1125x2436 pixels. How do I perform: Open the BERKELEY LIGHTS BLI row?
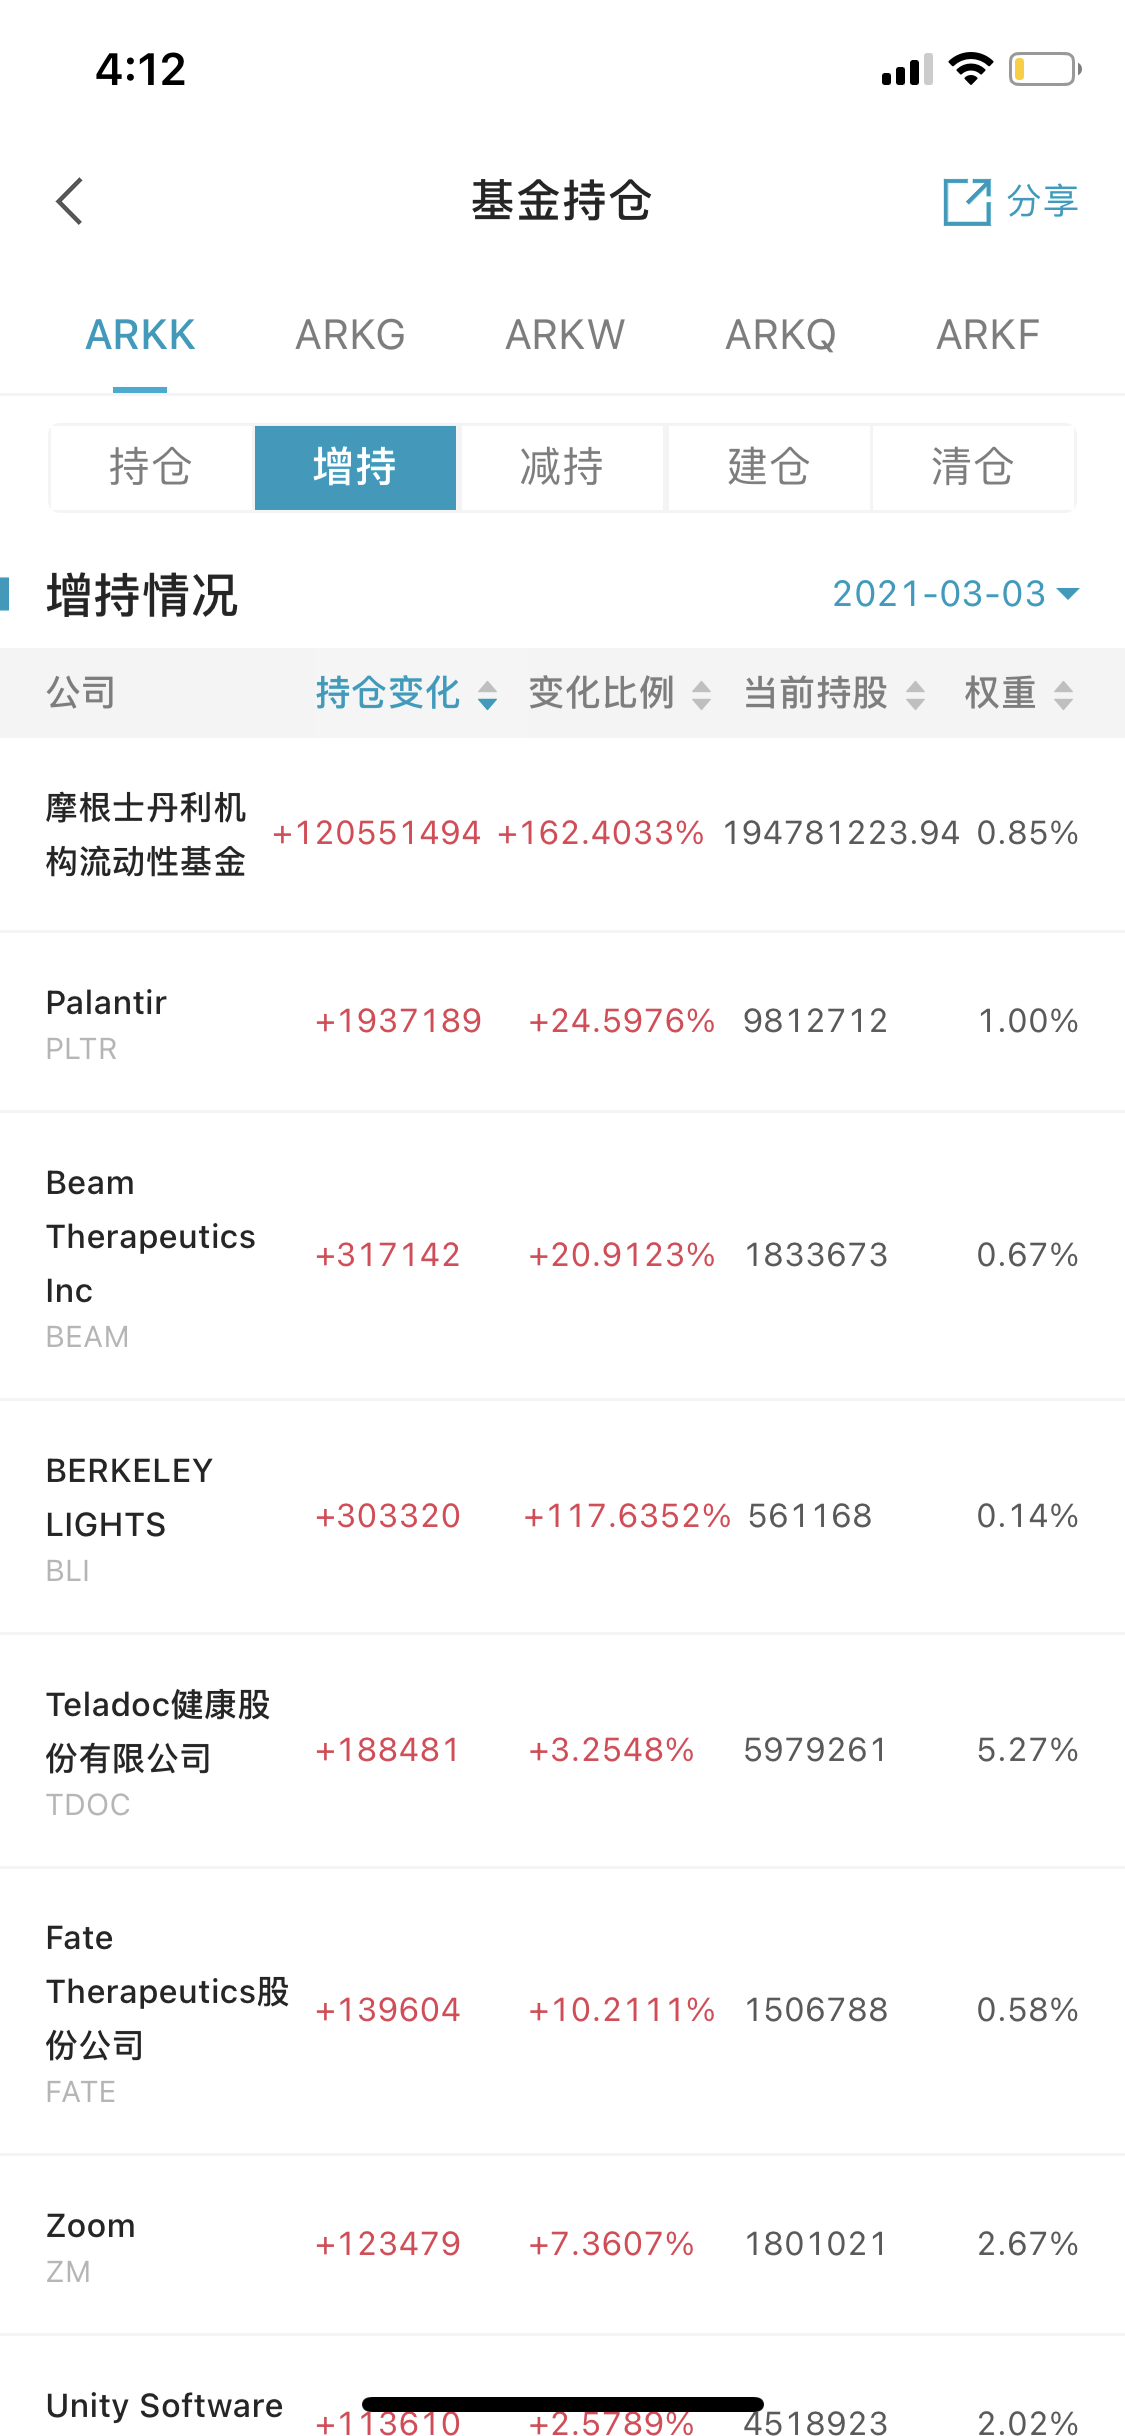pos(562,1517)
